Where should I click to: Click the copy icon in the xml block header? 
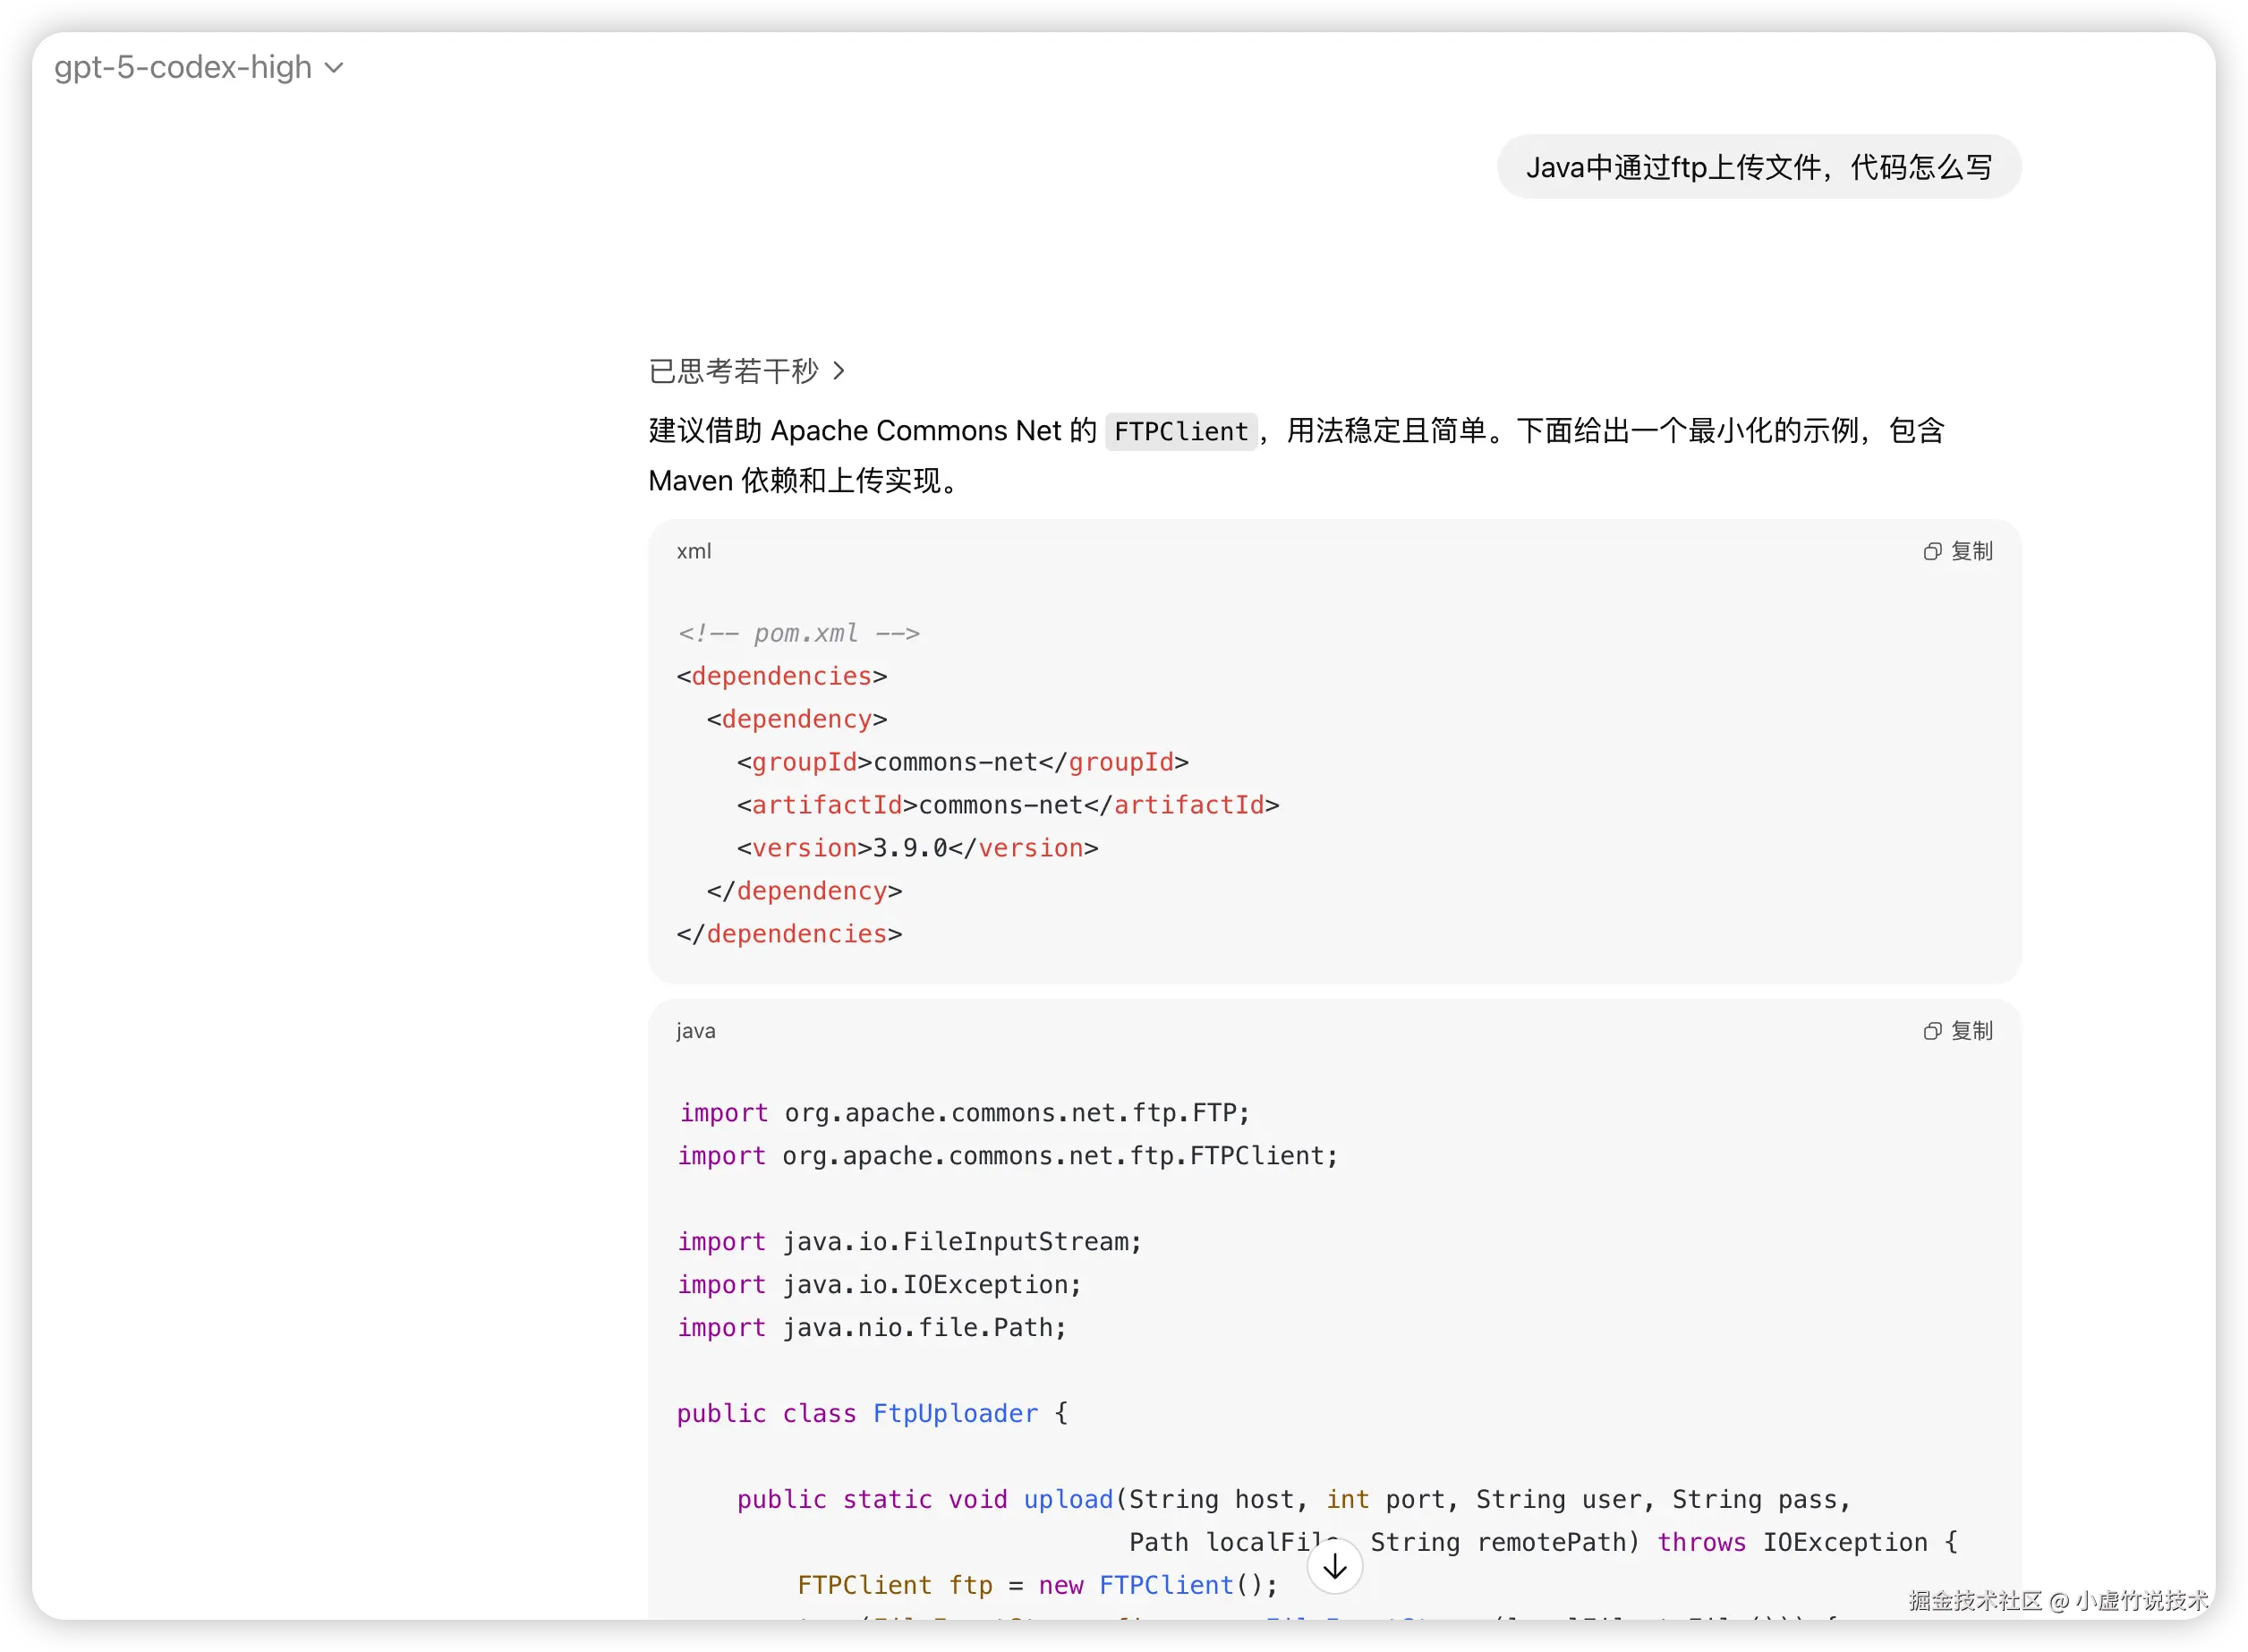click(1932, 551)
